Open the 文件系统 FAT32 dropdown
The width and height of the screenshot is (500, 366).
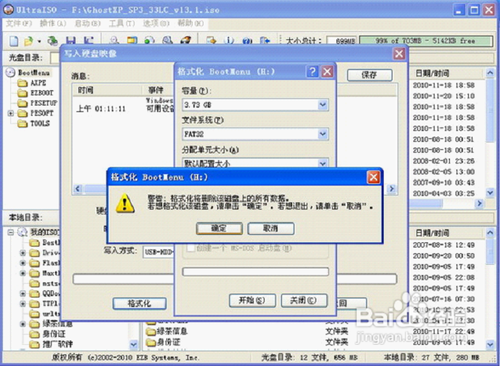pyautogui.click(x=255, y=134)
